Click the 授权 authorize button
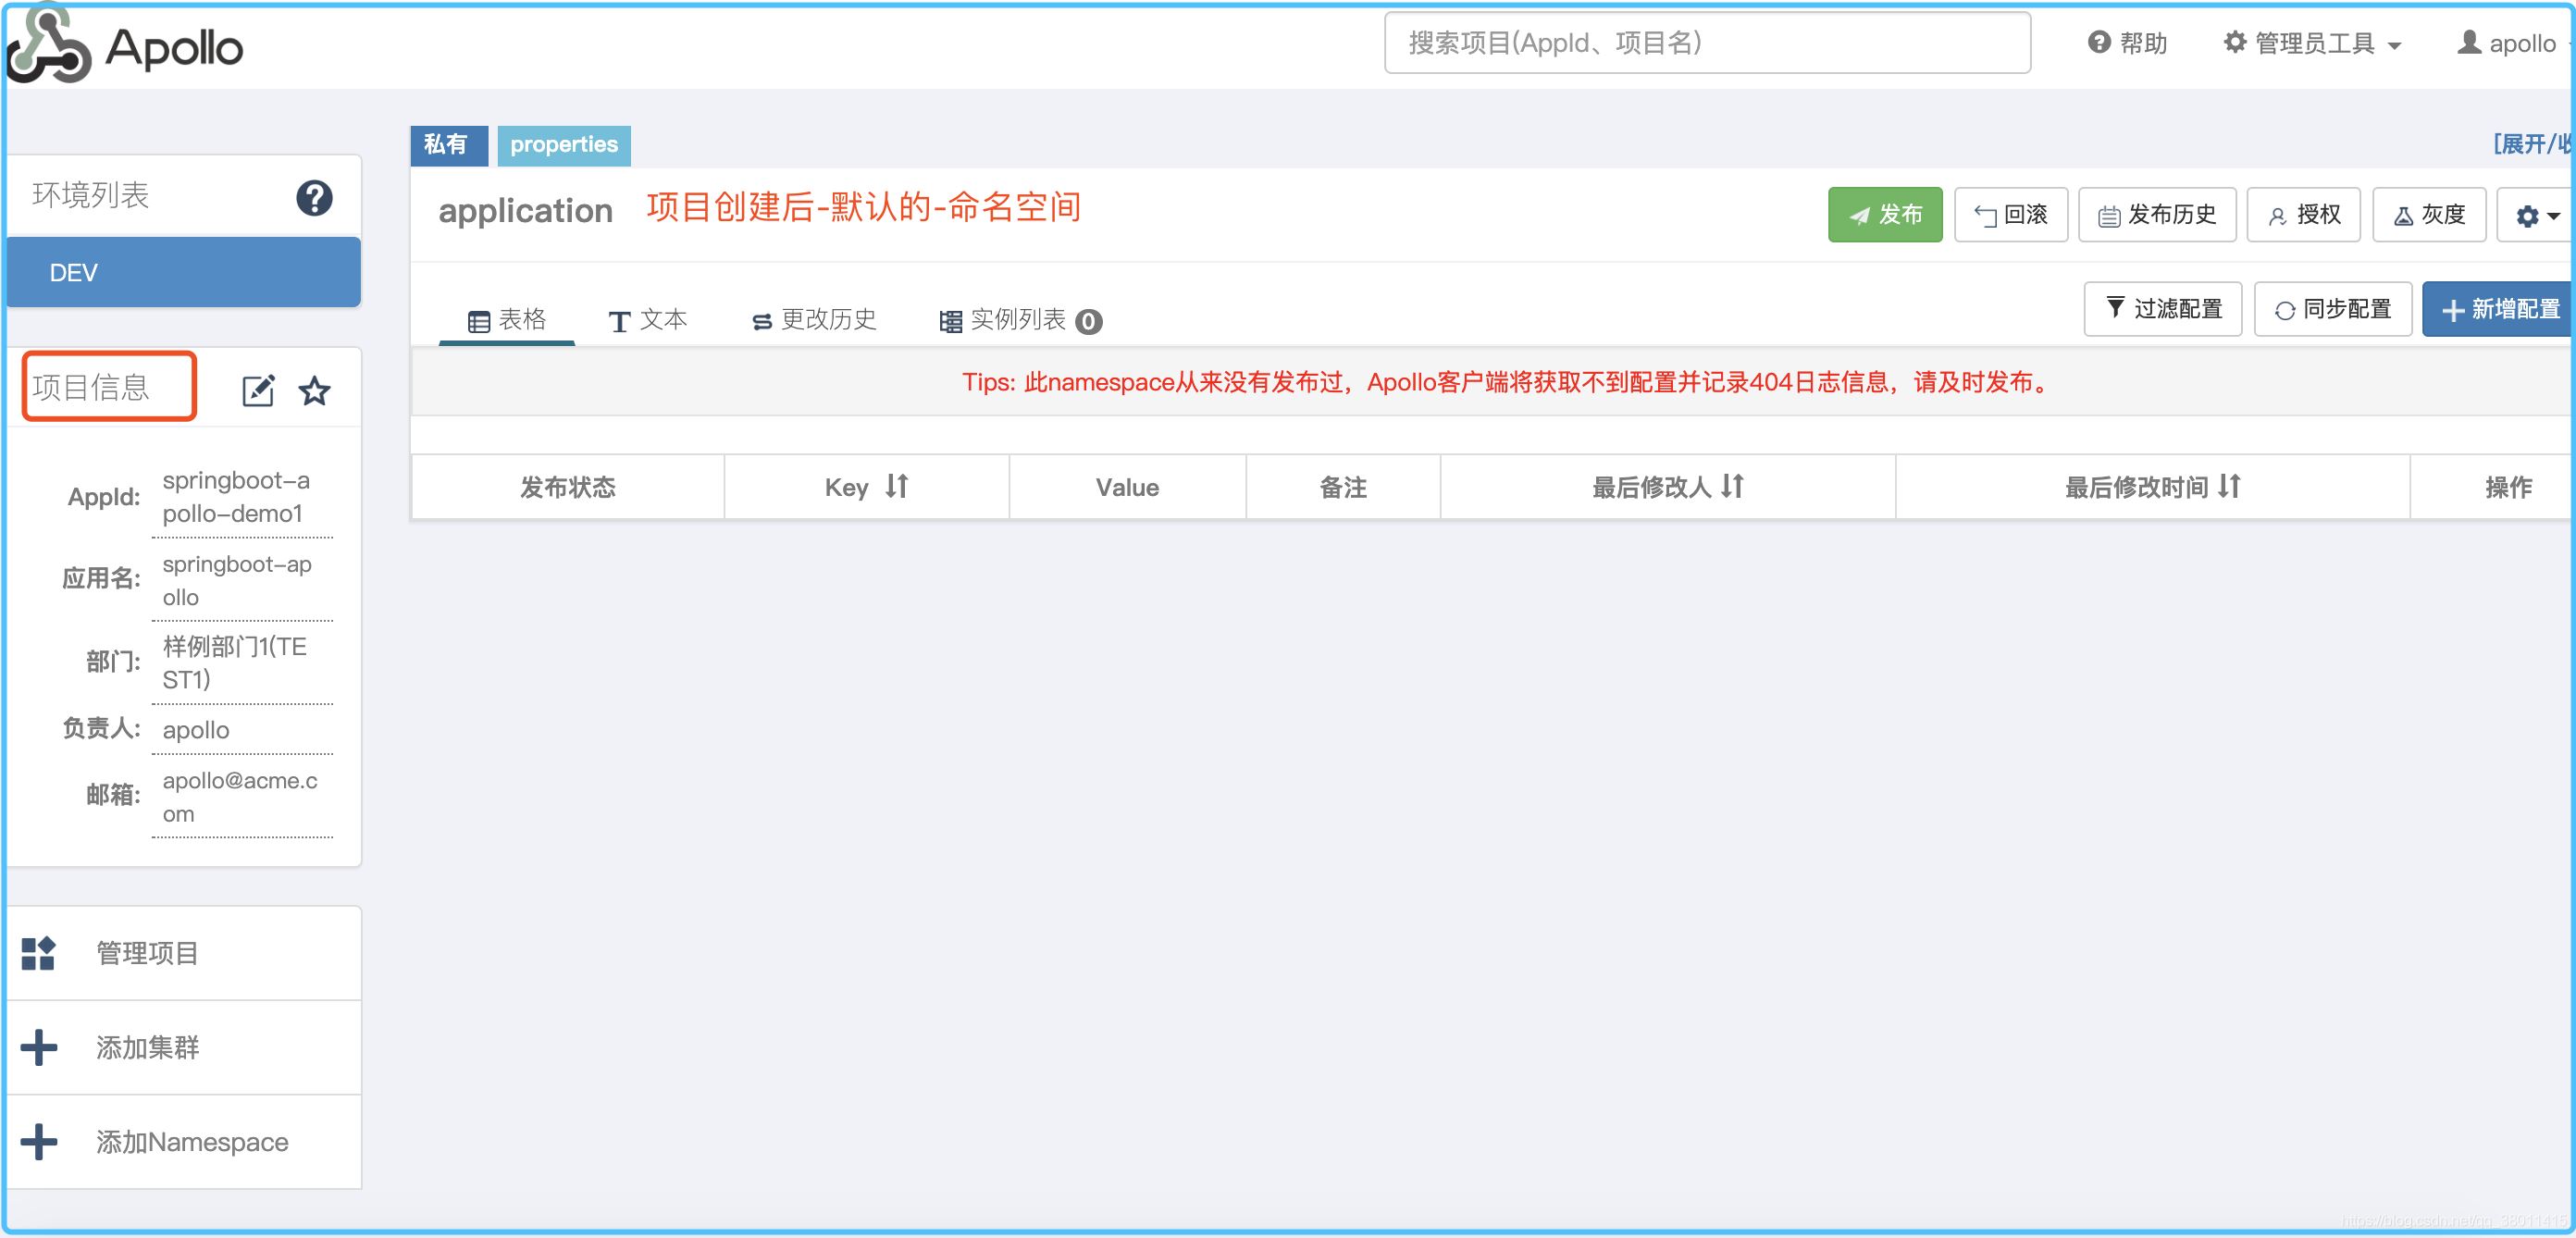Image resolution: width=2576 pixels, height=1238 pixels. pos(2304,215)
